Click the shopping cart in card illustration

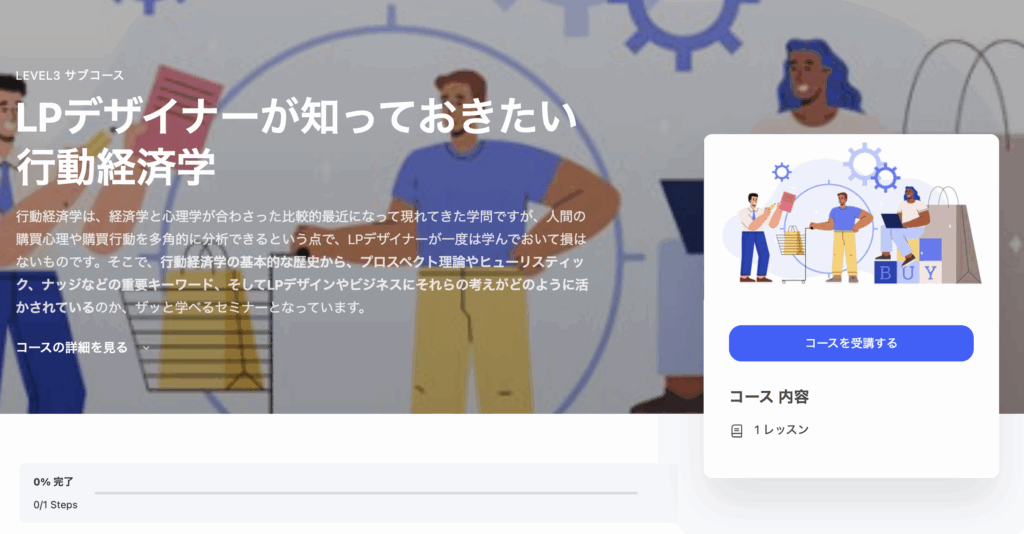click(x=793, y=255)
